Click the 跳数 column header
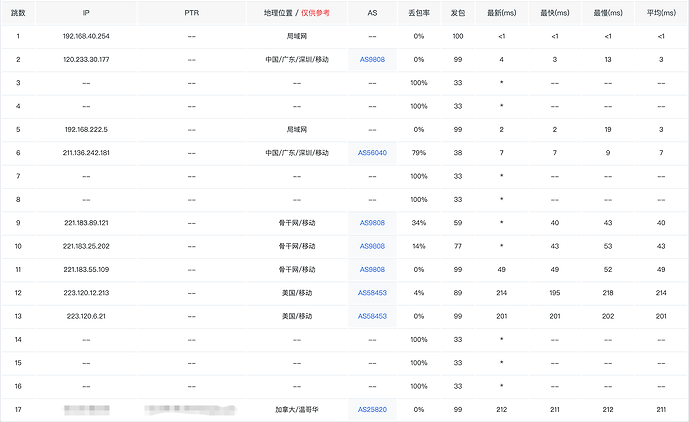 pos(18,13)
